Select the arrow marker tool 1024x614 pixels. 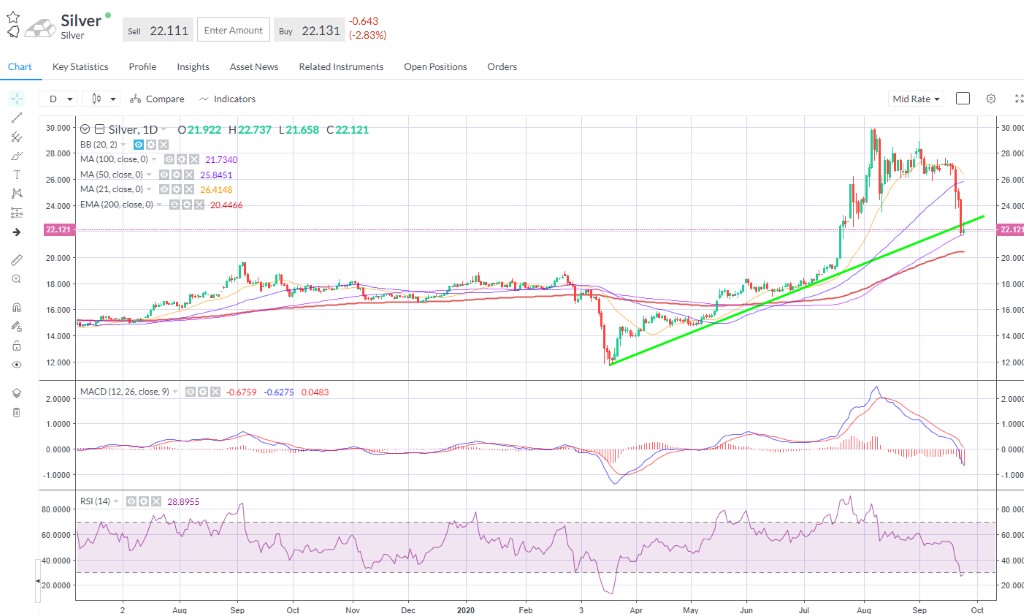tap(16, 232)
